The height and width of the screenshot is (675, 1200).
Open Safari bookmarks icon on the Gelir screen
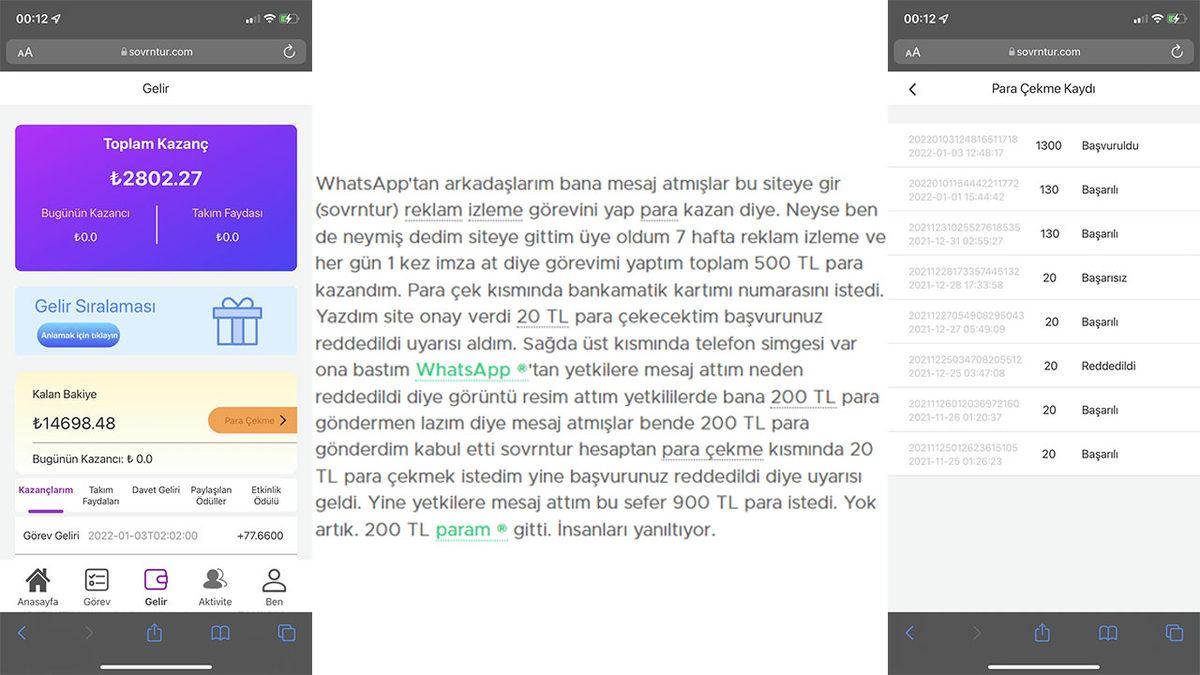(x=220, y=633)
